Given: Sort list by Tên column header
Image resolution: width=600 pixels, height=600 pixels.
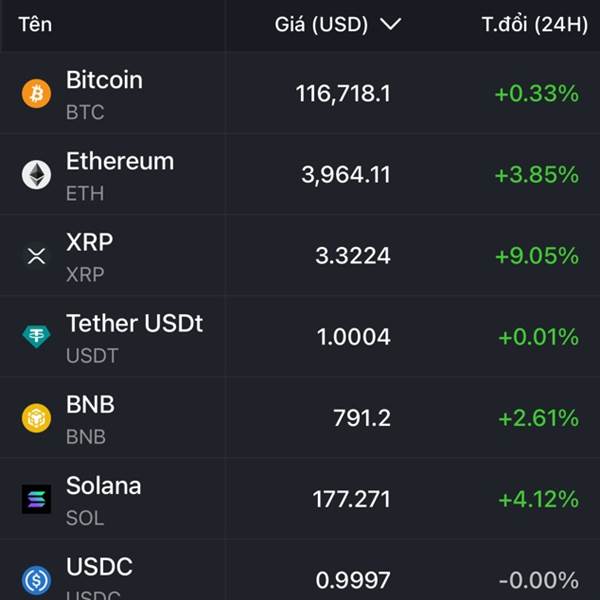Looking at the screenshot, I should [x=35, y=24].
